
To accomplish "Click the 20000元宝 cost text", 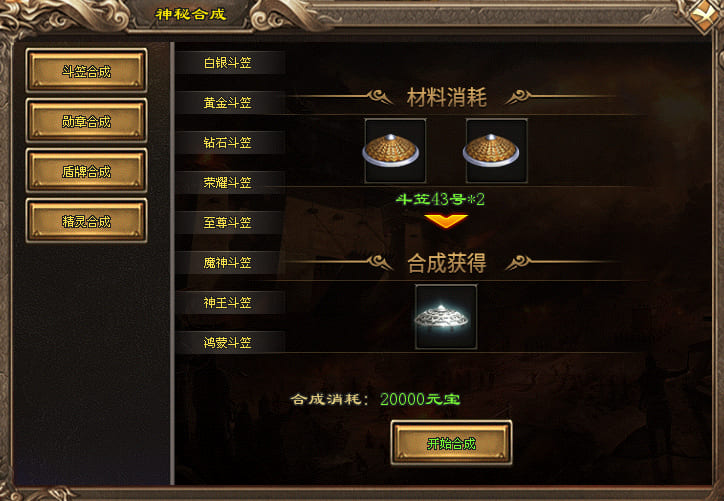I will coord(420,399).
